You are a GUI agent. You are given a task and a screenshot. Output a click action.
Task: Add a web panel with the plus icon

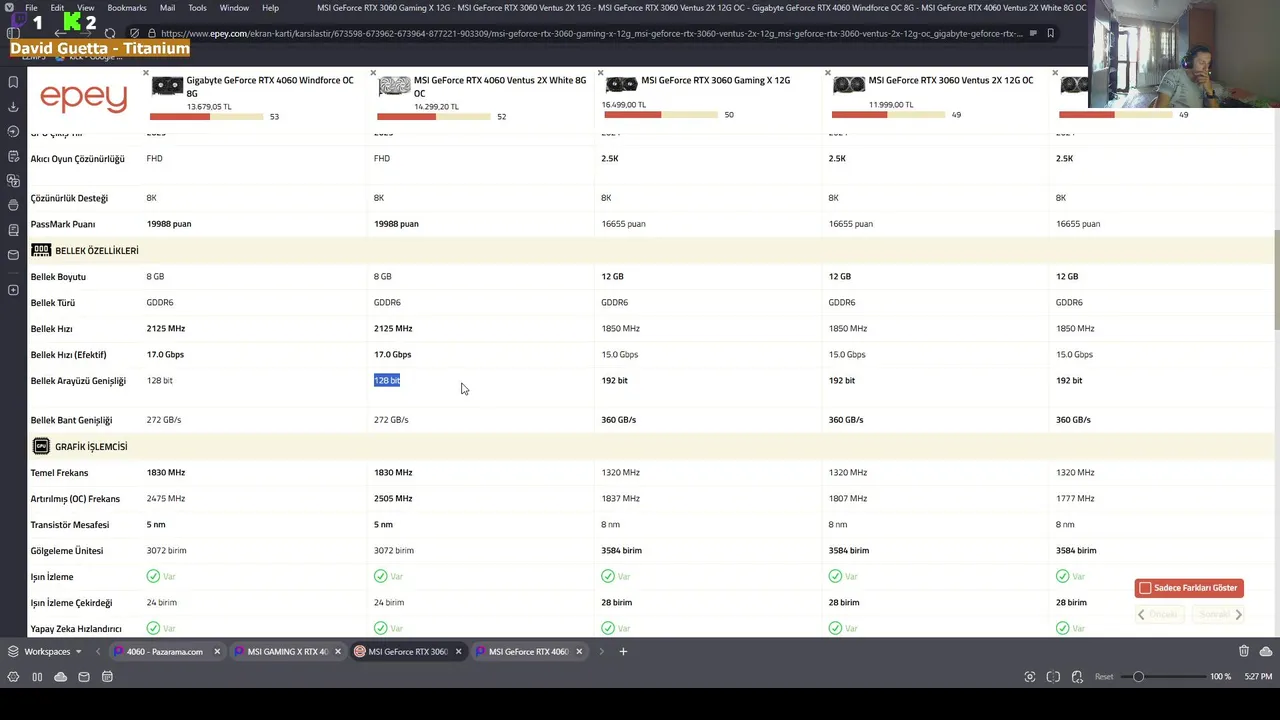[13, 290]
